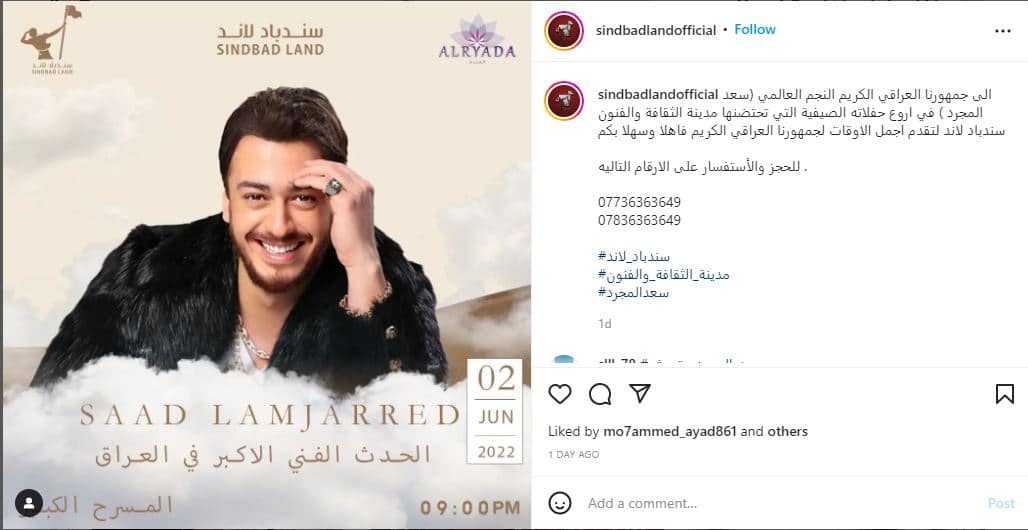Show the list of others who liked
Image resolution: width=1028 pixels, height=530 pixels.
coord(787,432)
